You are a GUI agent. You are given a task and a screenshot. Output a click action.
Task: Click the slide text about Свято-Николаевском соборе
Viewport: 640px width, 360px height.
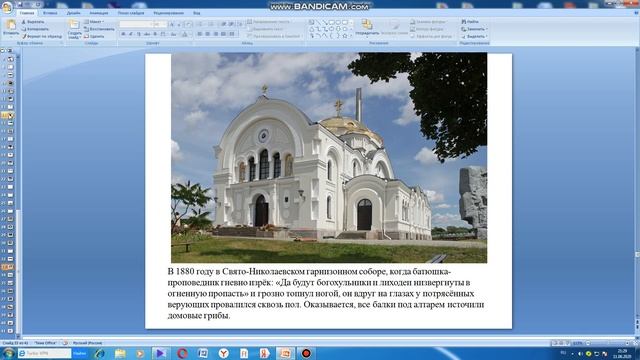coord(325,293)
